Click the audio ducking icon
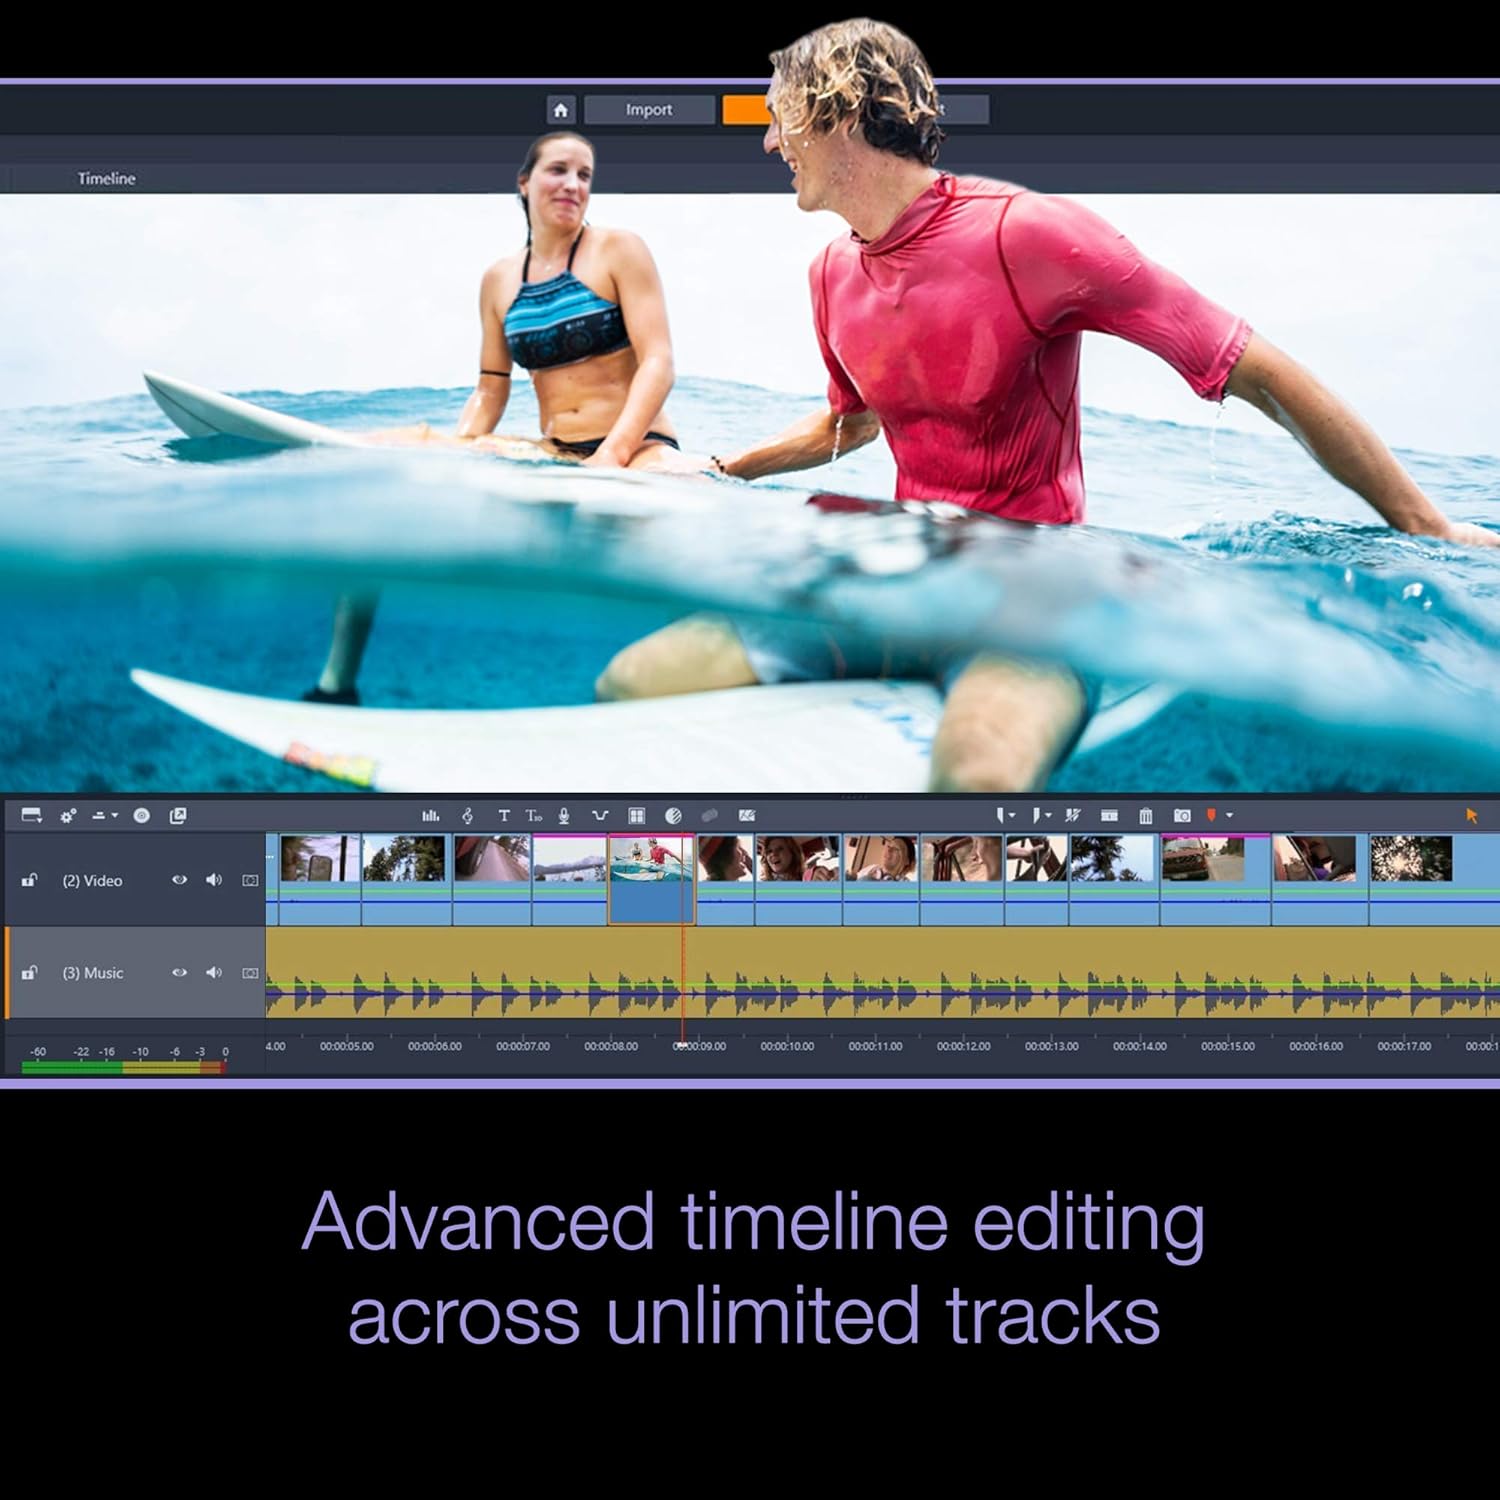Viewport: 1500px width, 1500px height. coord(600,816)
